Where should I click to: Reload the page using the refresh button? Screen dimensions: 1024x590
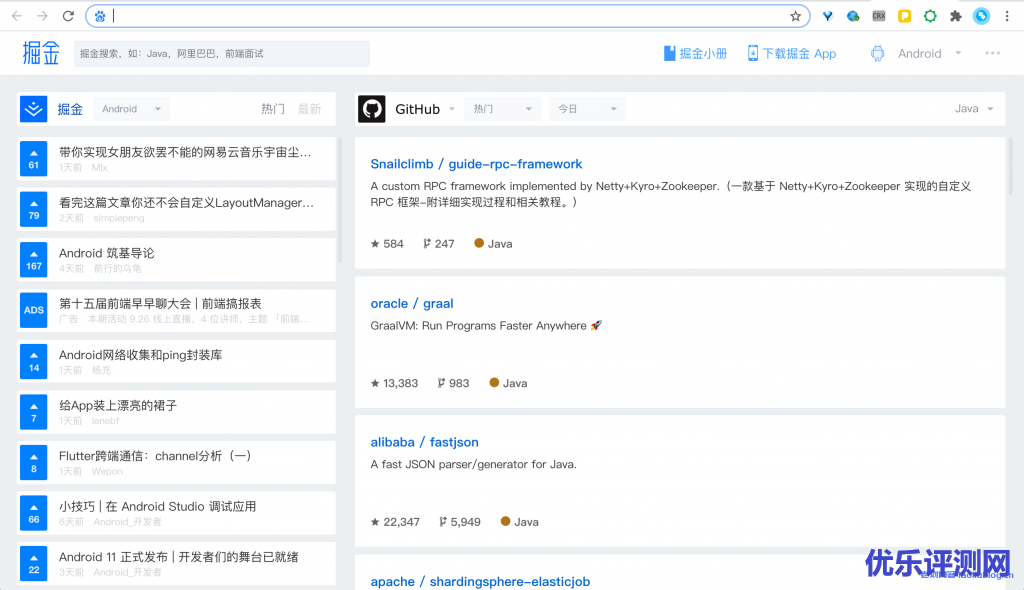[x=68, y=16]
